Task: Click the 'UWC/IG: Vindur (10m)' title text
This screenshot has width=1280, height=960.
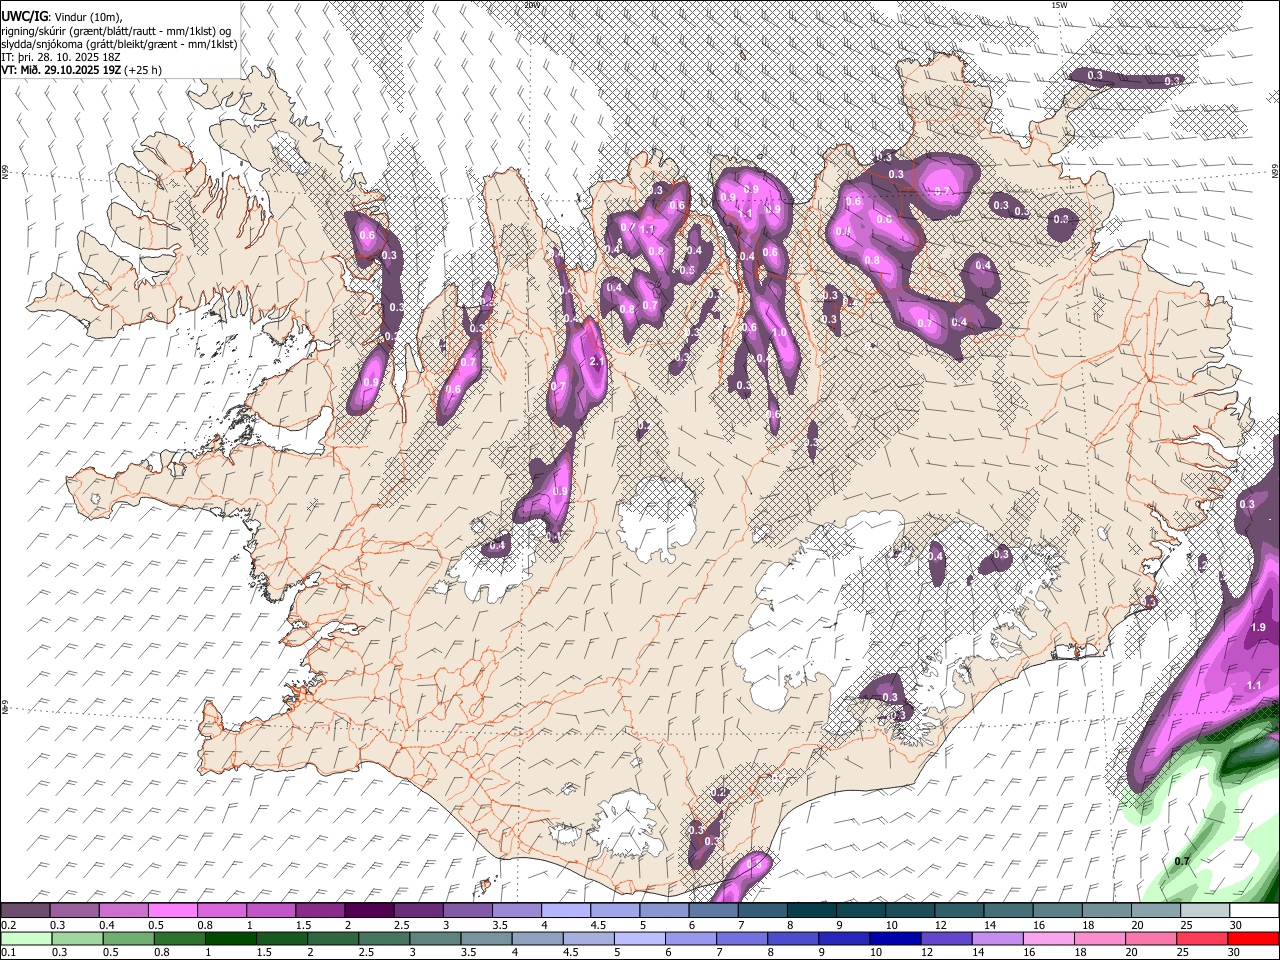Action: point(62,17)
